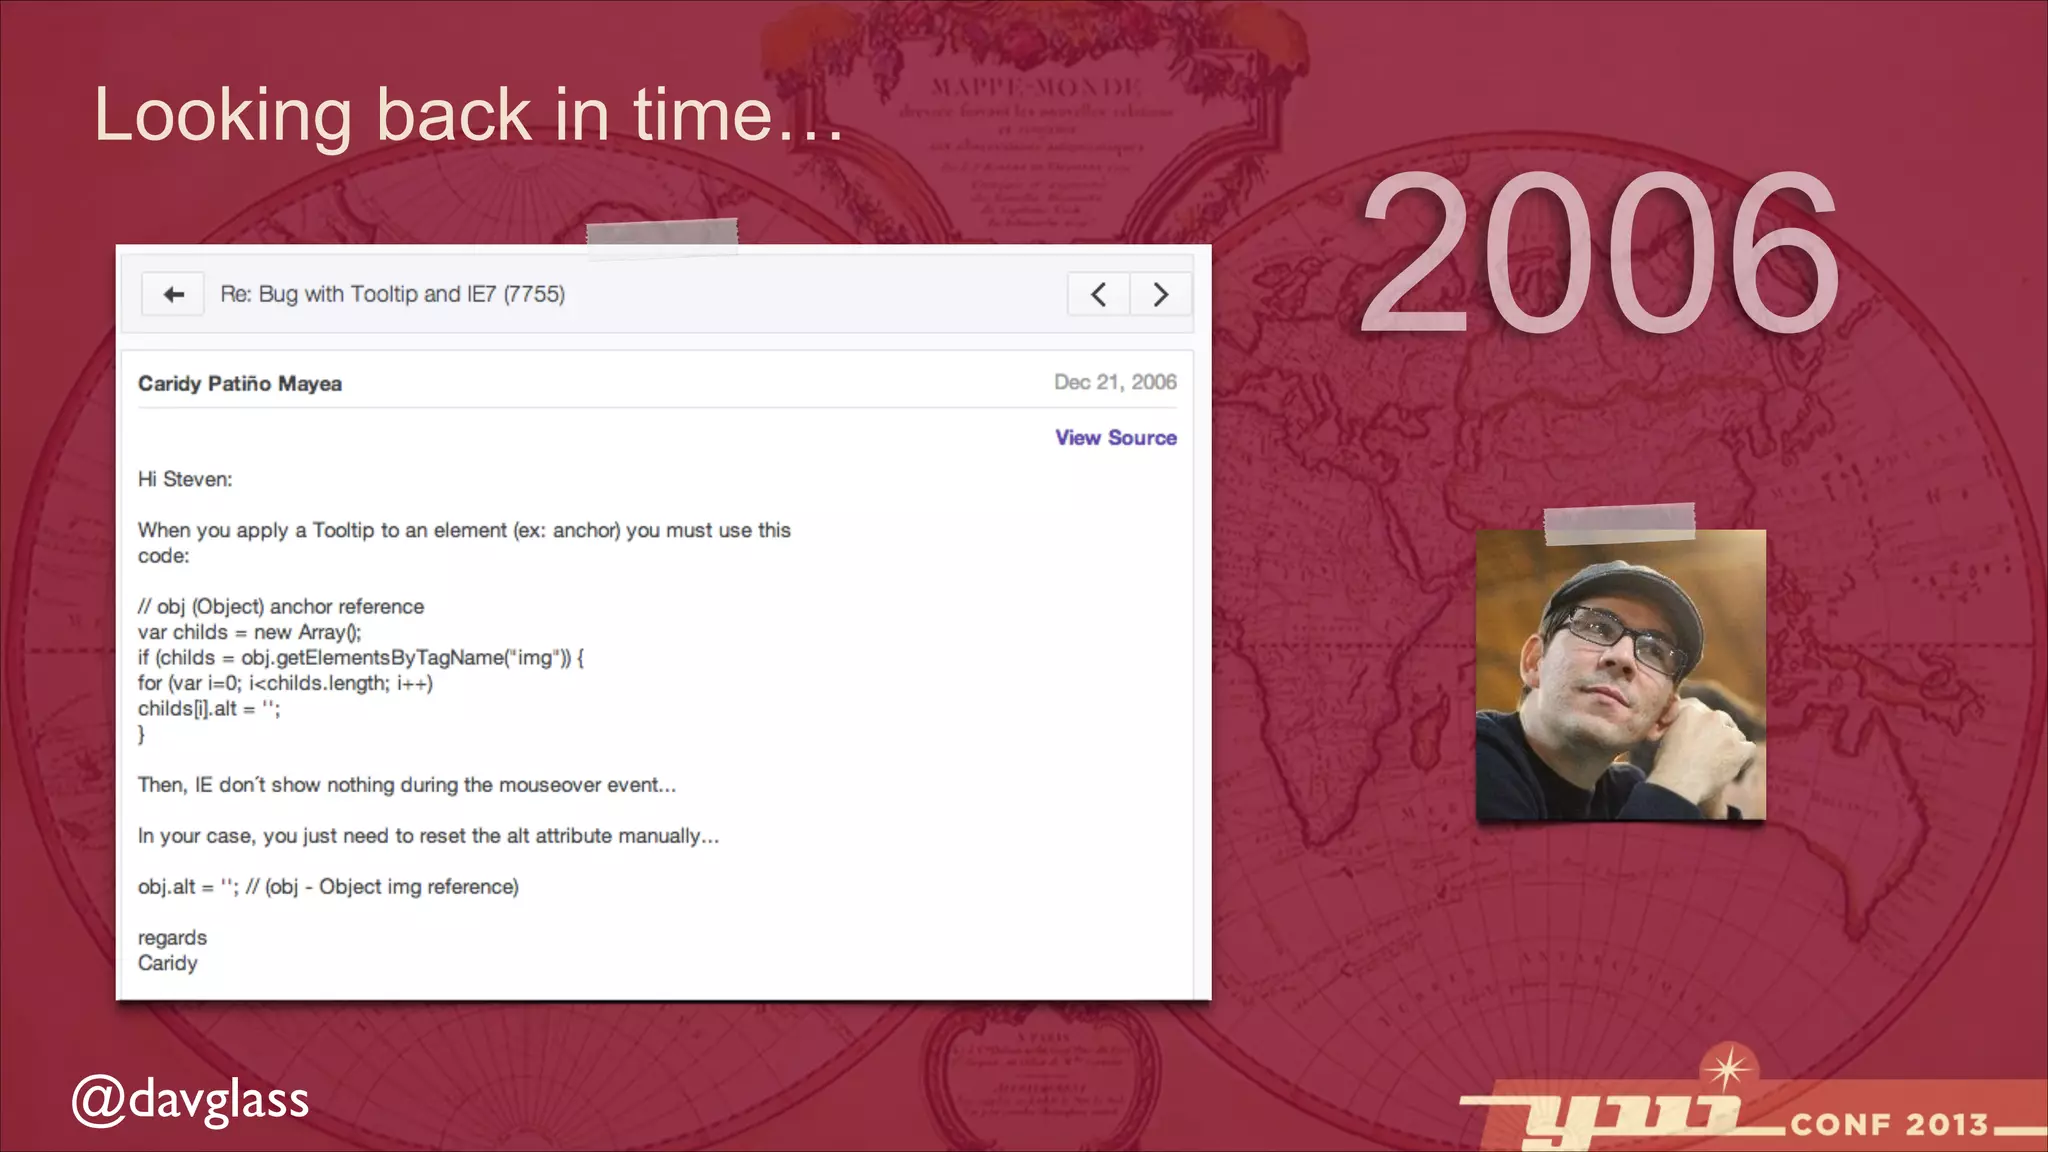
Task: Click the Dec 21, 2006 date
Action: (1114, 382)
